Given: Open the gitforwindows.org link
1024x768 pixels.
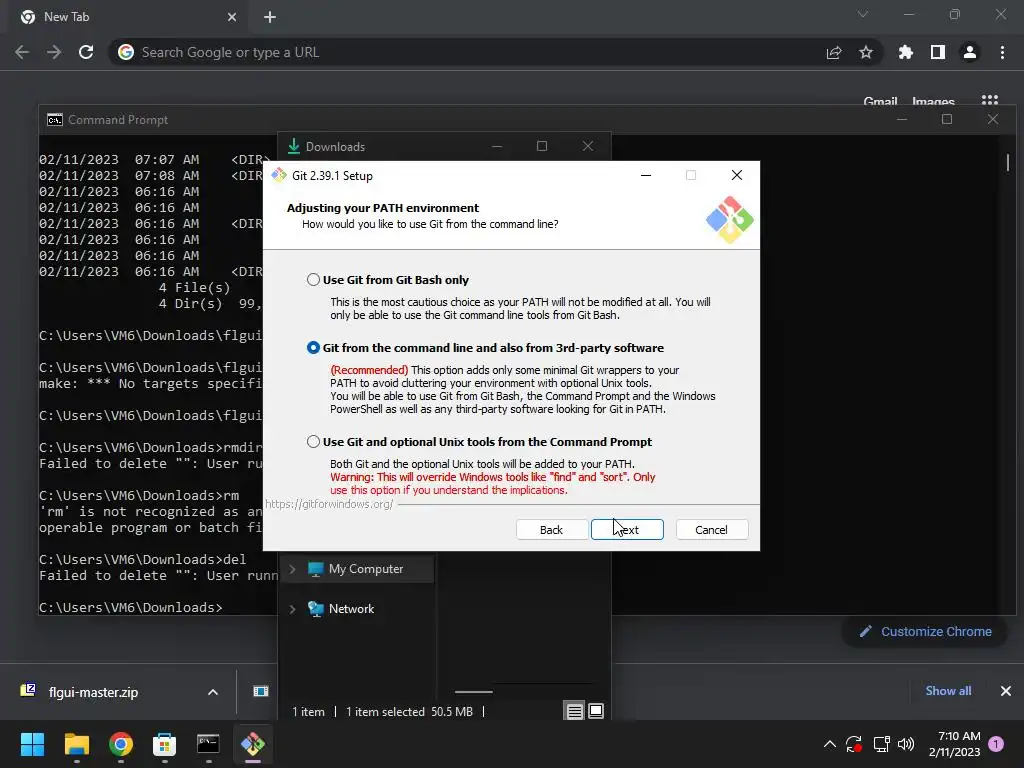Looking at the screenshot, I should [329, 504].
